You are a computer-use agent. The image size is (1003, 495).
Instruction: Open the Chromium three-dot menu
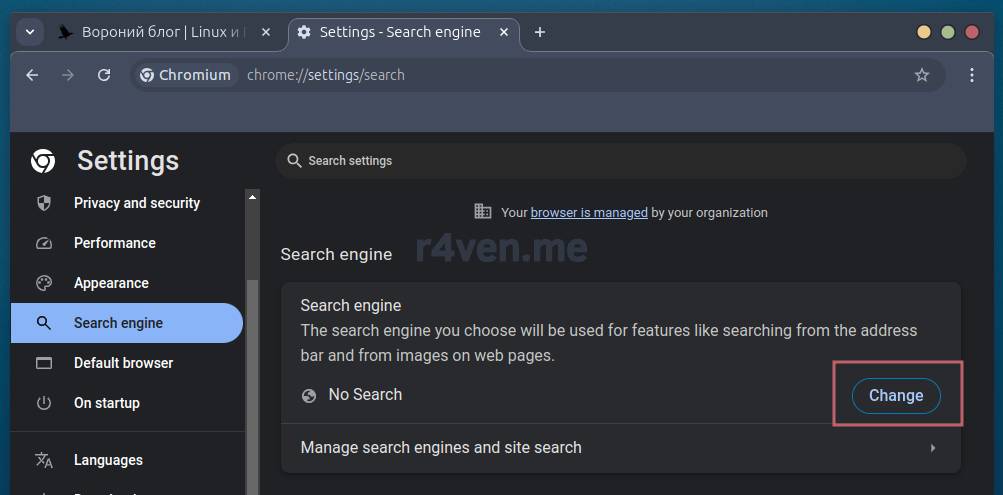(972, 75)
